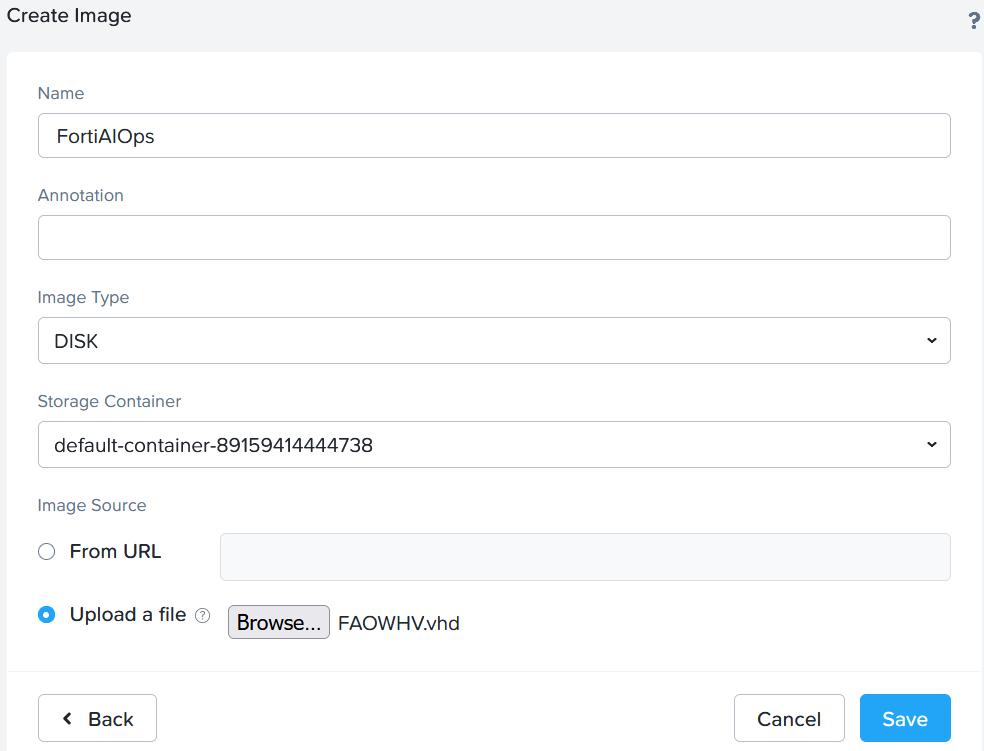Click the tooltip icon beside Upload a file
The height and width of the screenshot is (751, 984).
point(203,615)
